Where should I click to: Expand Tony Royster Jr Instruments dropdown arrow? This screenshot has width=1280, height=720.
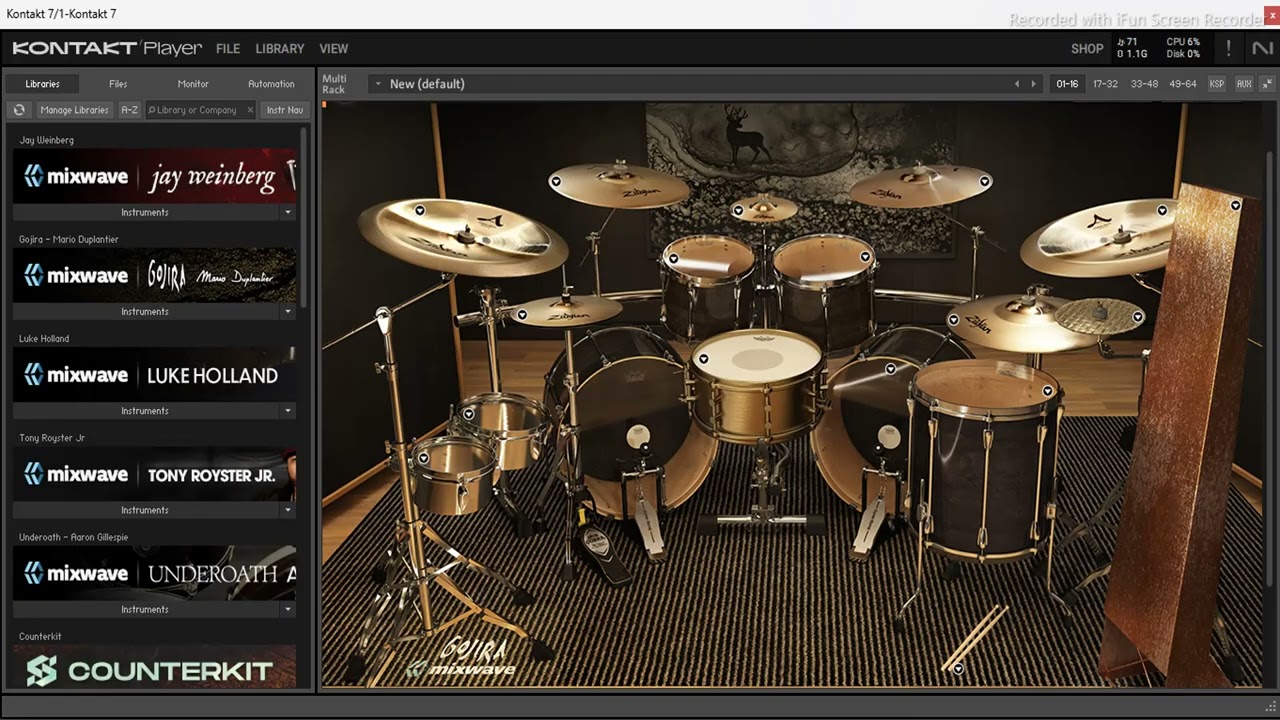coord(288,510)
